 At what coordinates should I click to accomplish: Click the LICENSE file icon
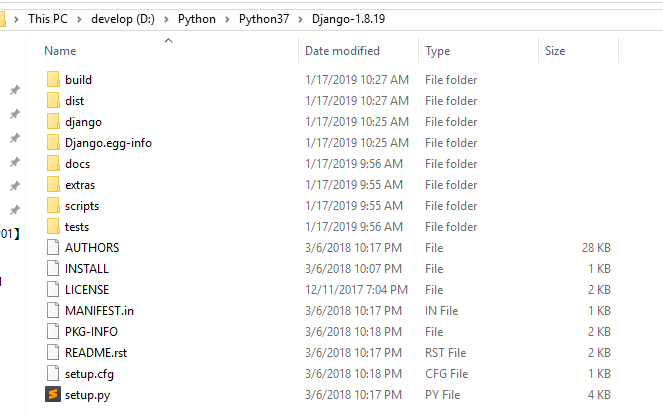[x=53, y=289]
